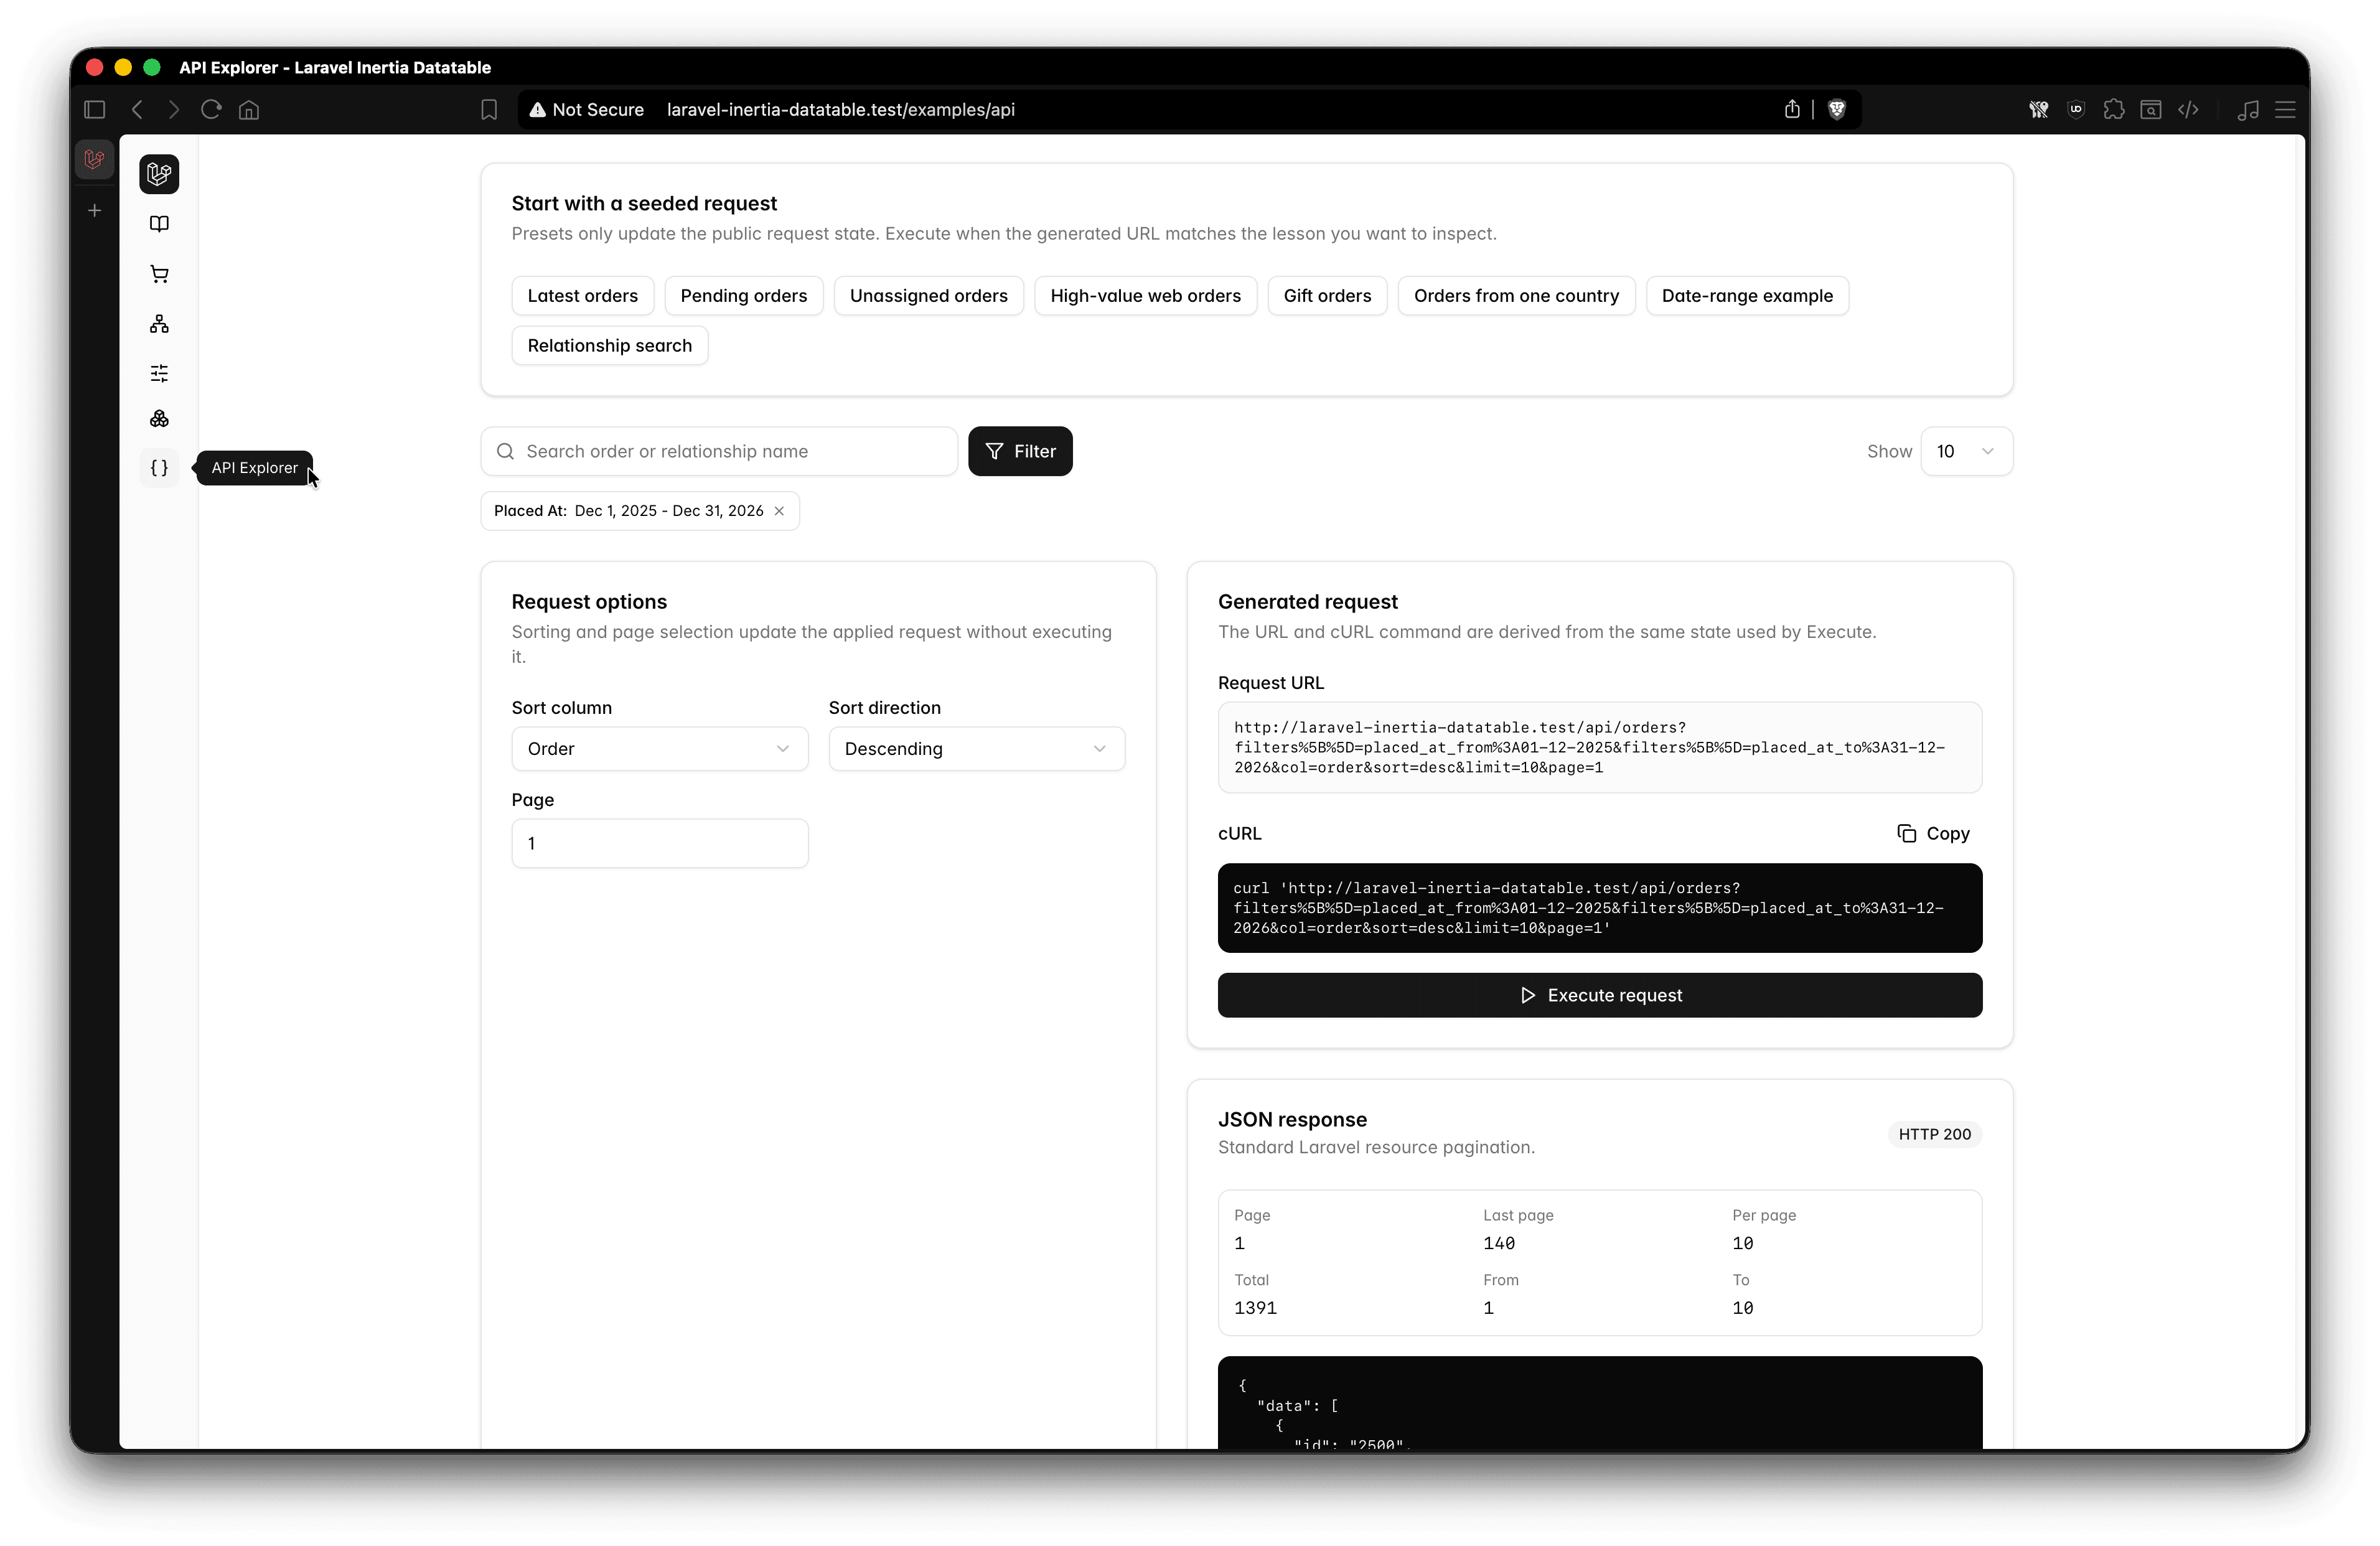
Task: Click the Not Secure warning indicator
Action: (x=586, y=109)
